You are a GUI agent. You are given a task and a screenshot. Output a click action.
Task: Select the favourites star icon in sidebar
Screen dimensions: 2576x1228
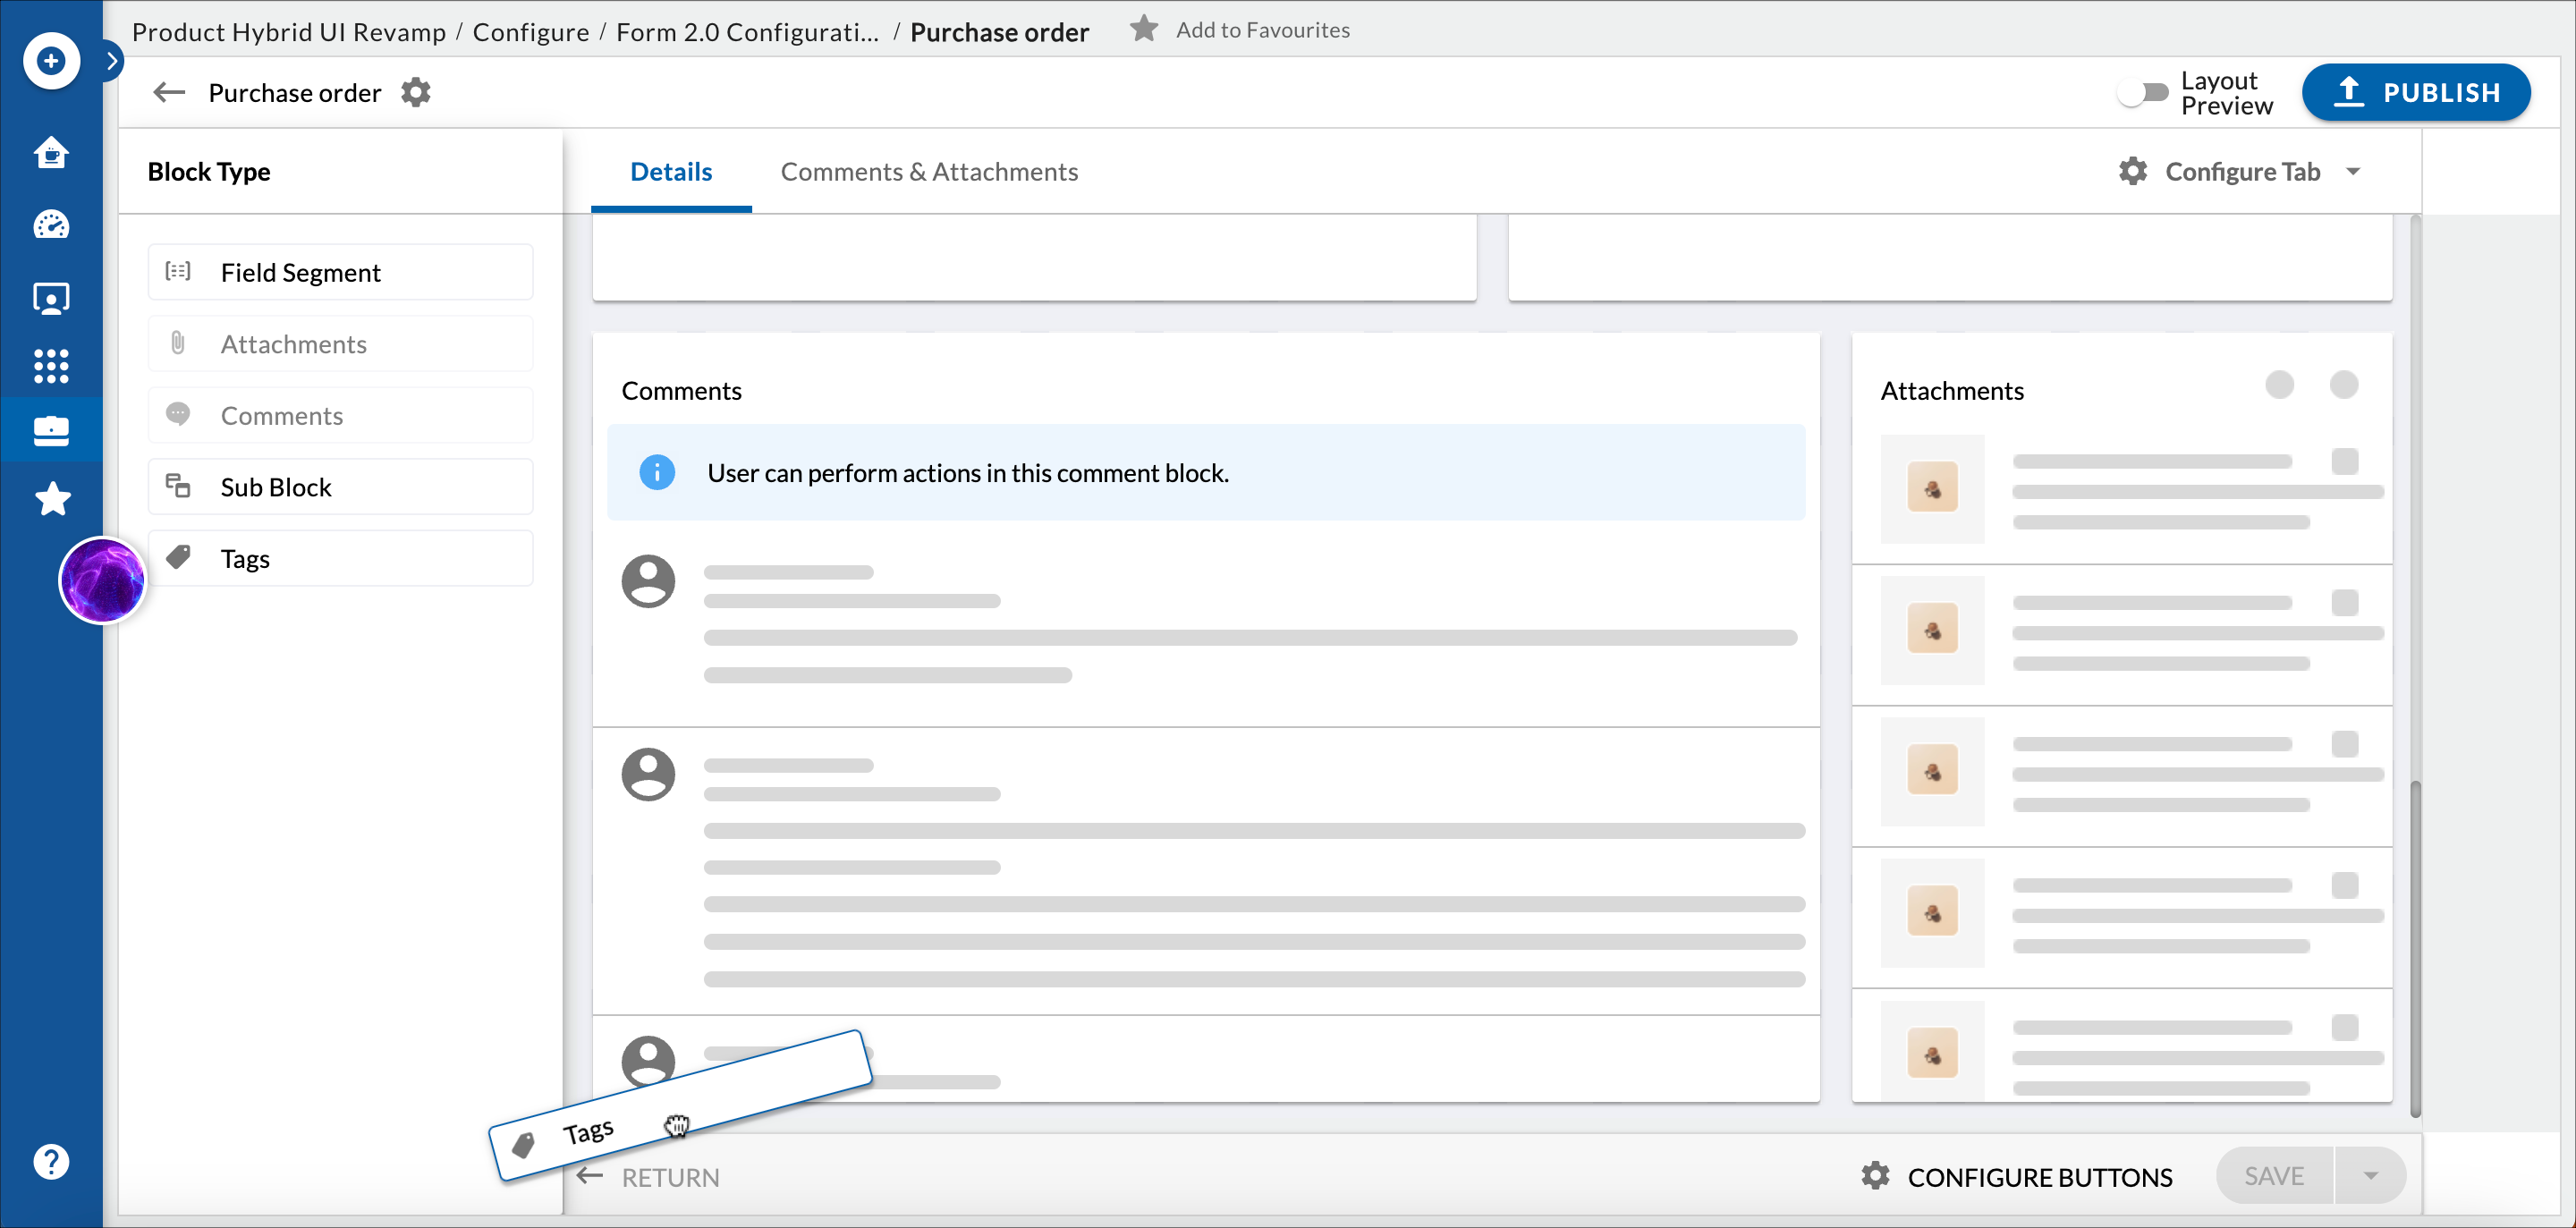point(50,498)
